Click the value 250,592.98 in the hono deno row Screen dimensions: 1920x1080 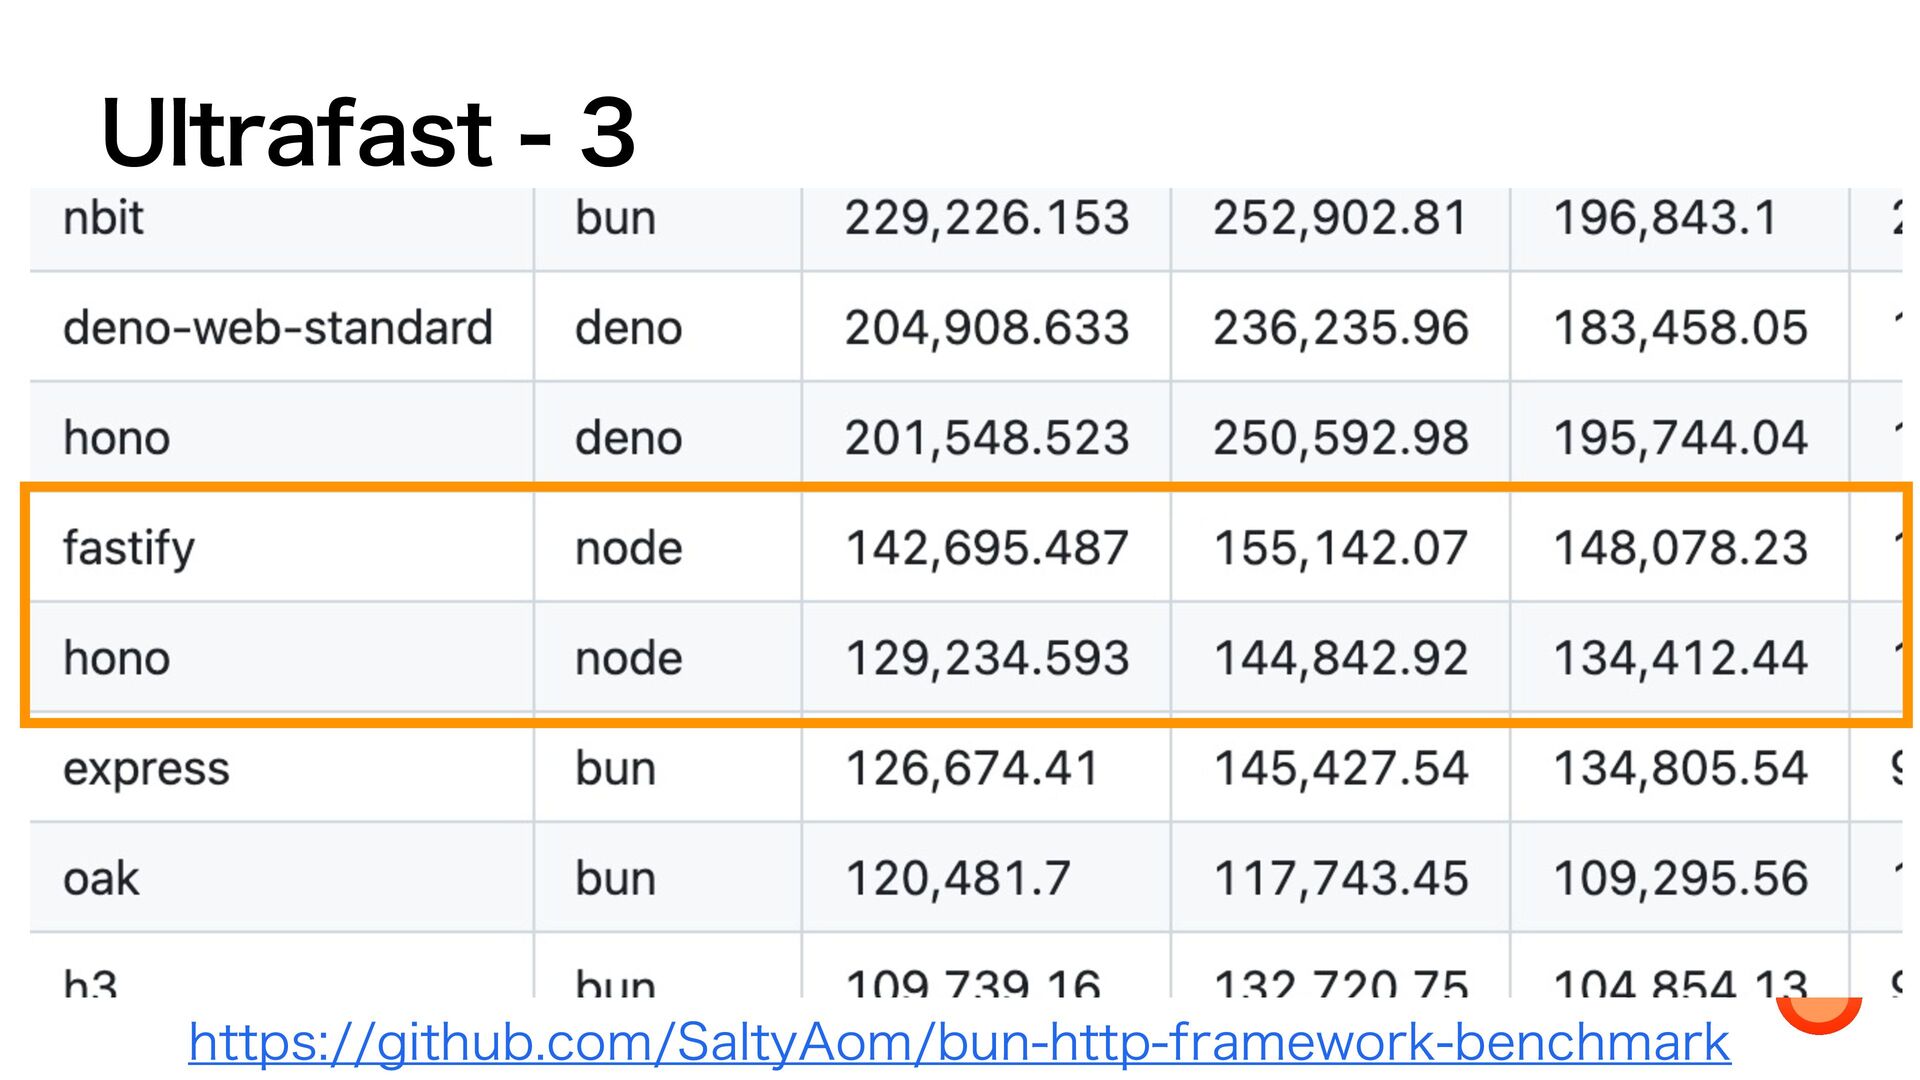coord(1340,438)
